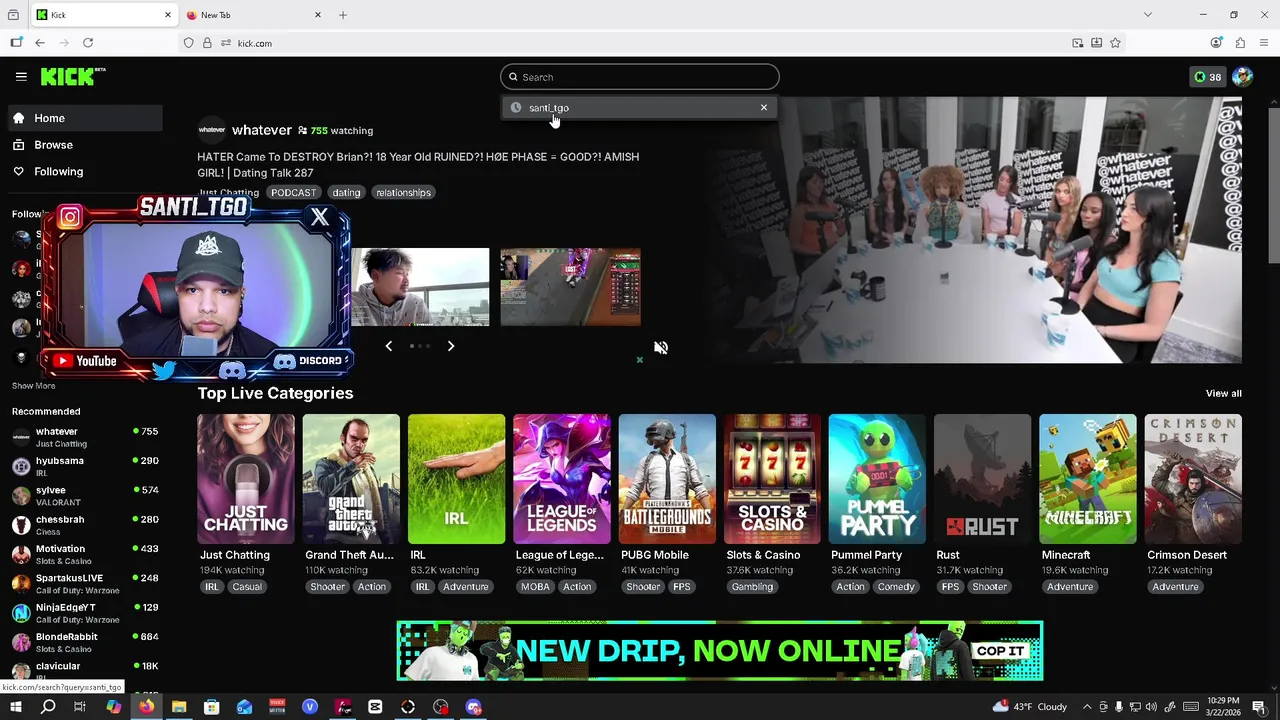Select the relationships tag

(x=403, y=193)
